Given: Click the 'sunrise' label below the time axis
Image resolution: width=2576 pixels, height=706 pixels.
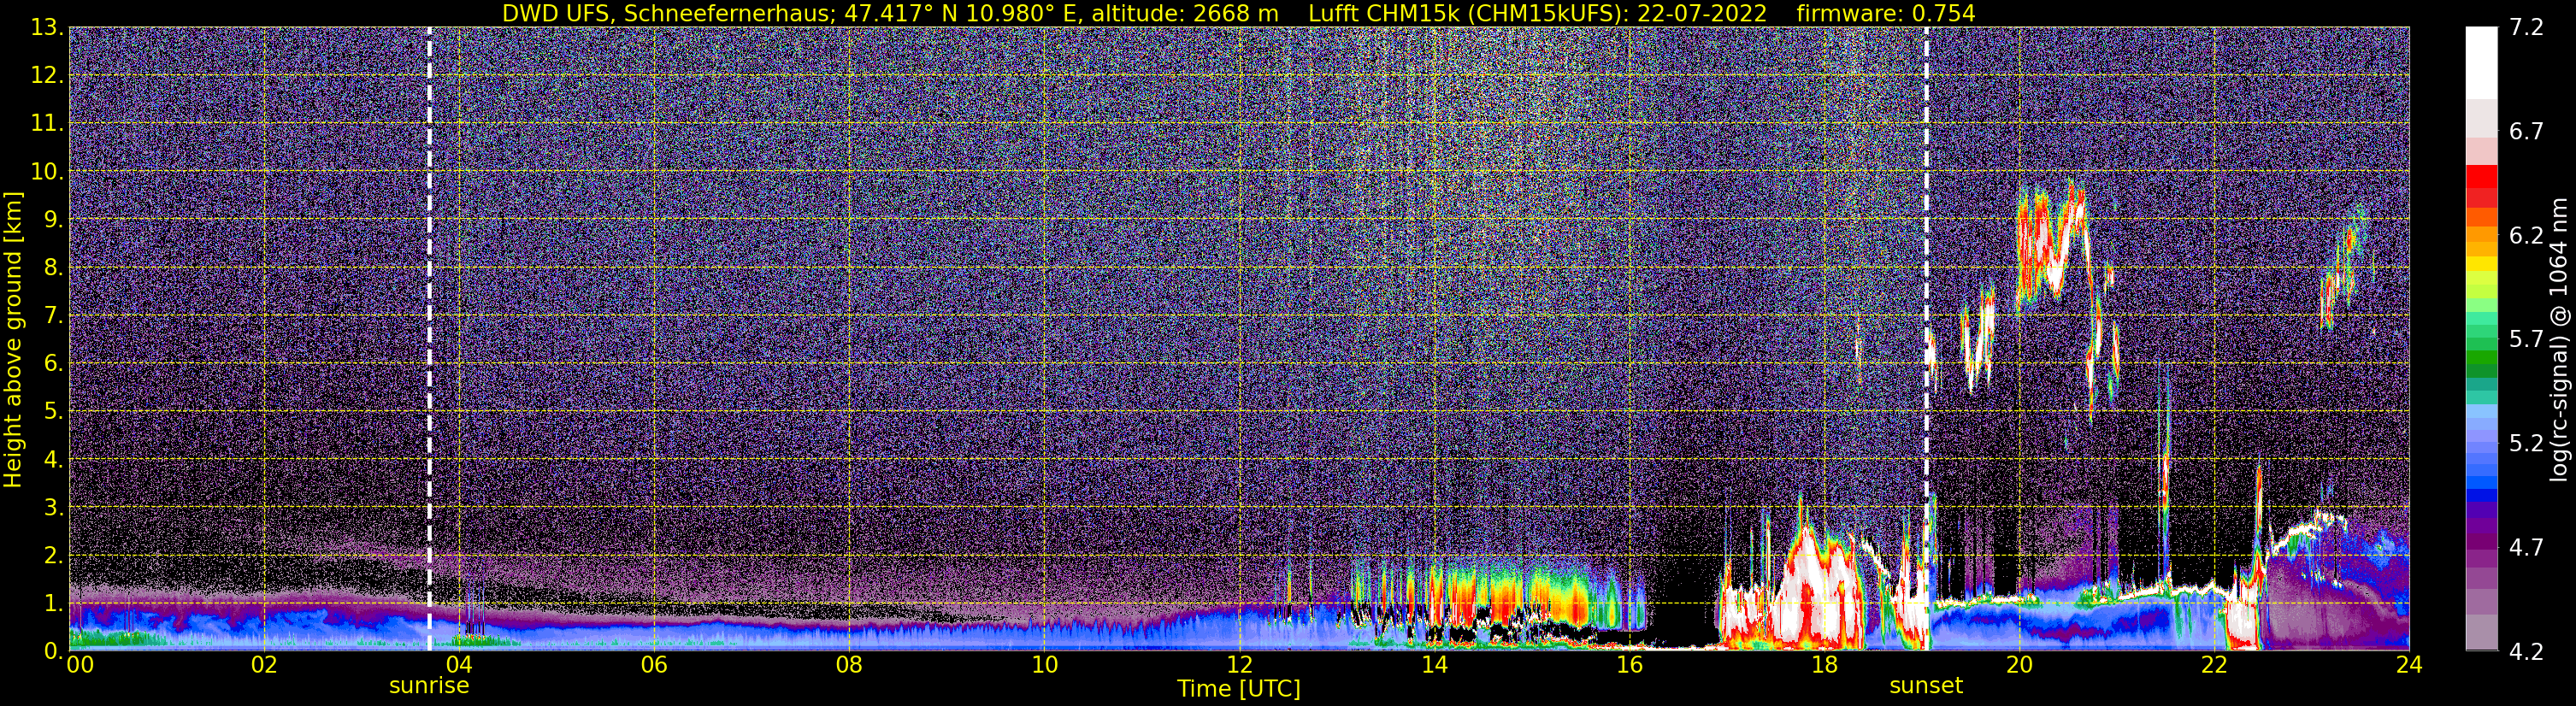Looking at the screenshot, I should [x=429, y=685].
